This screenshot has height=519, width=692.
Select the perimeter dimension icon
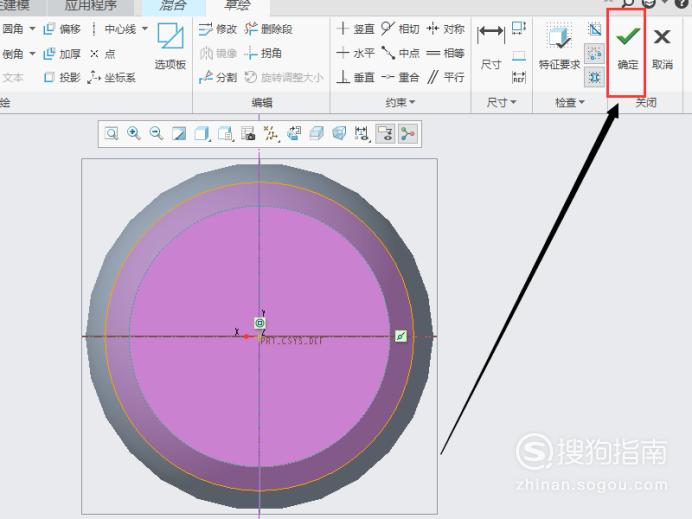coord(519,29)
